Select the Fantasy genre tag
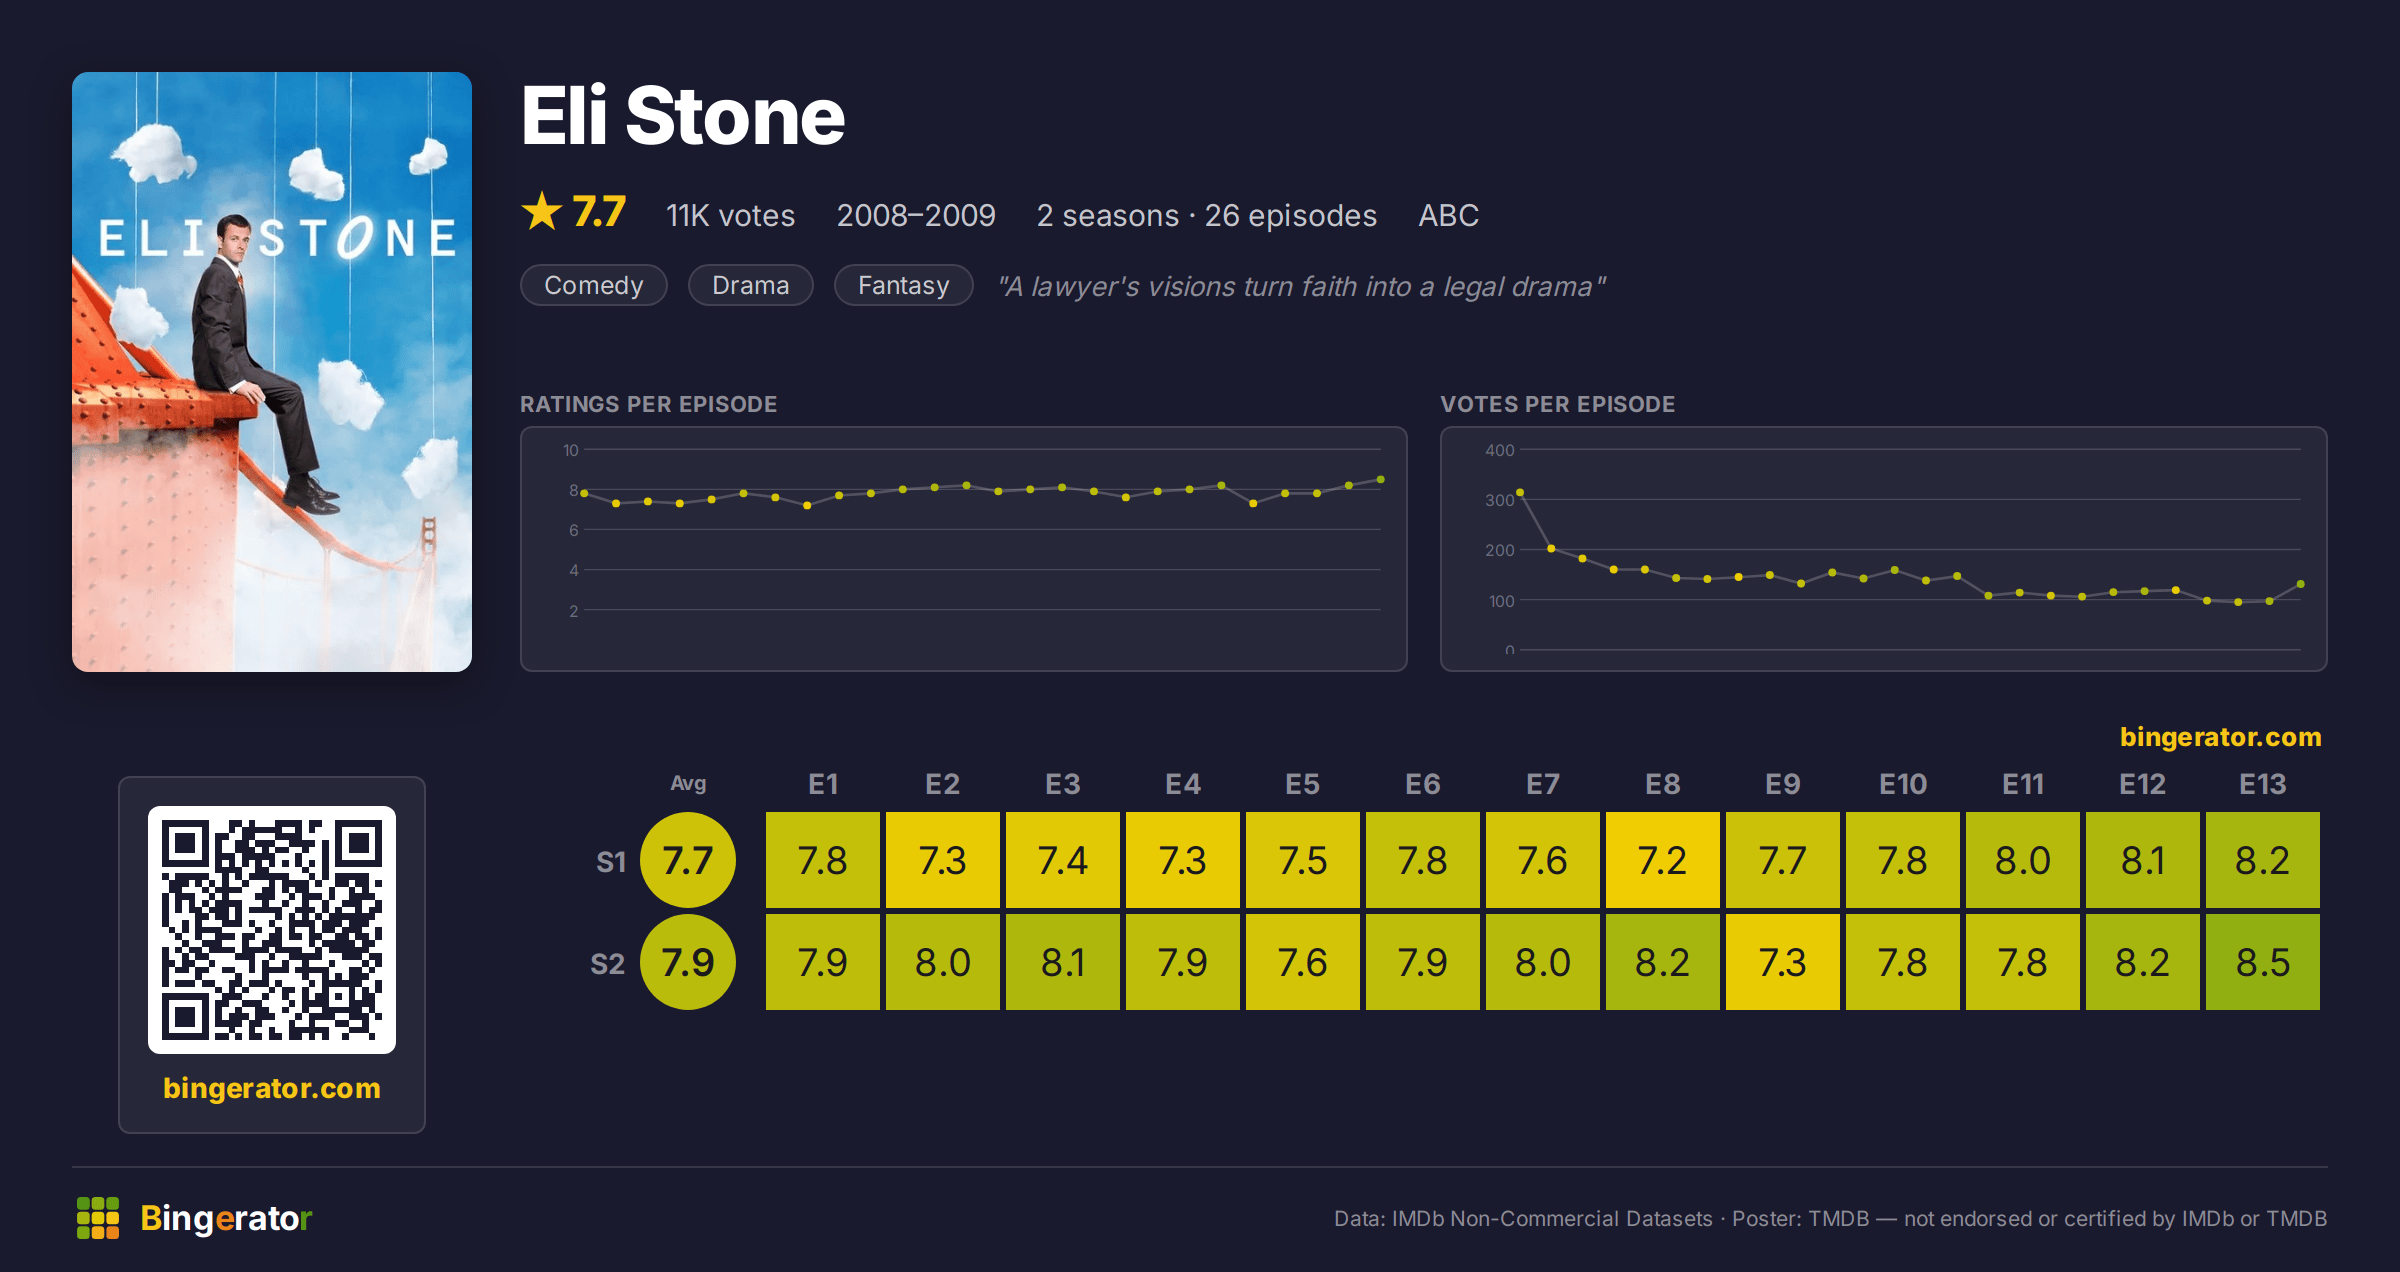 [904, 285]
